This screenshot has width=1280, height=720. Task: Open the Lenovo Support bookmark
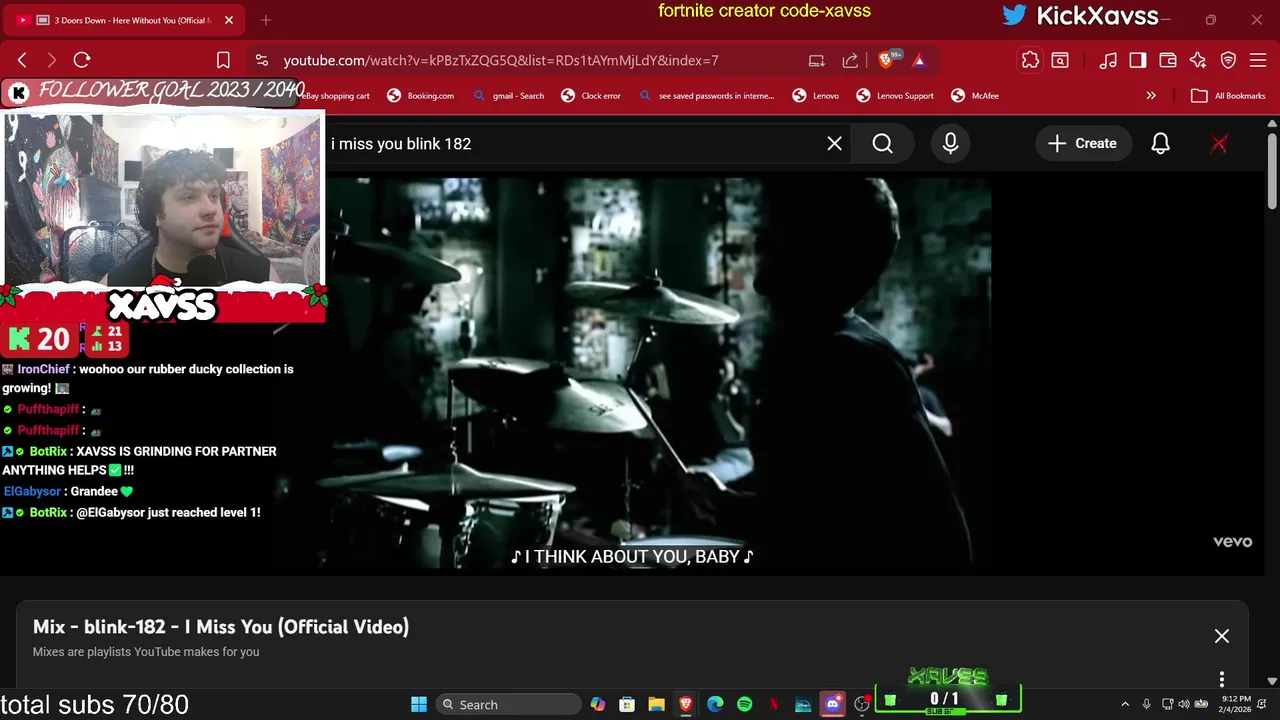[895, 96]
